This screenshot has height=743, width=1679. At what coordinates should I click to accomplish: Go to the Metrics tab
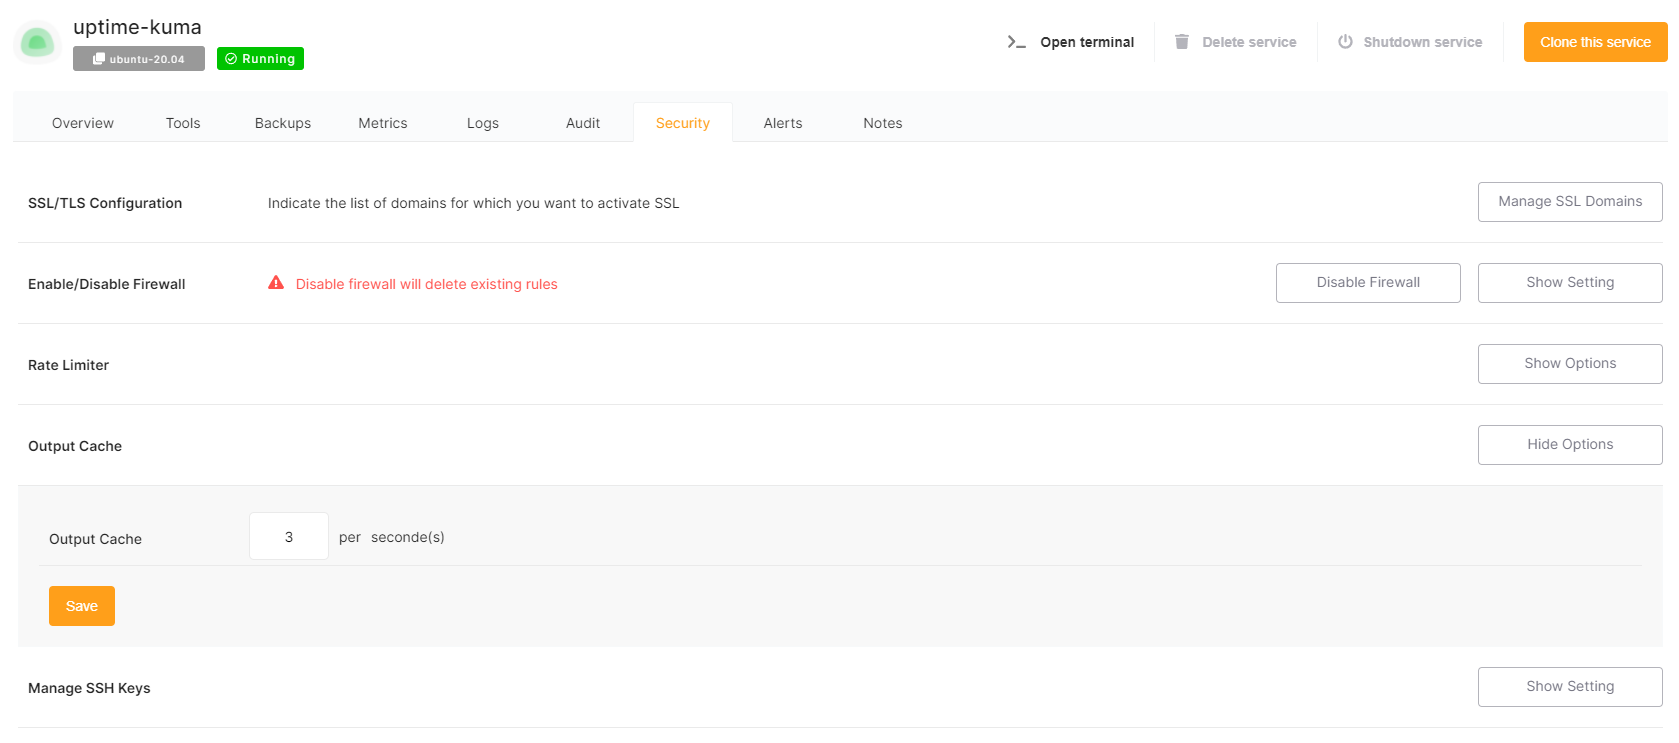(x=383, y=123)
